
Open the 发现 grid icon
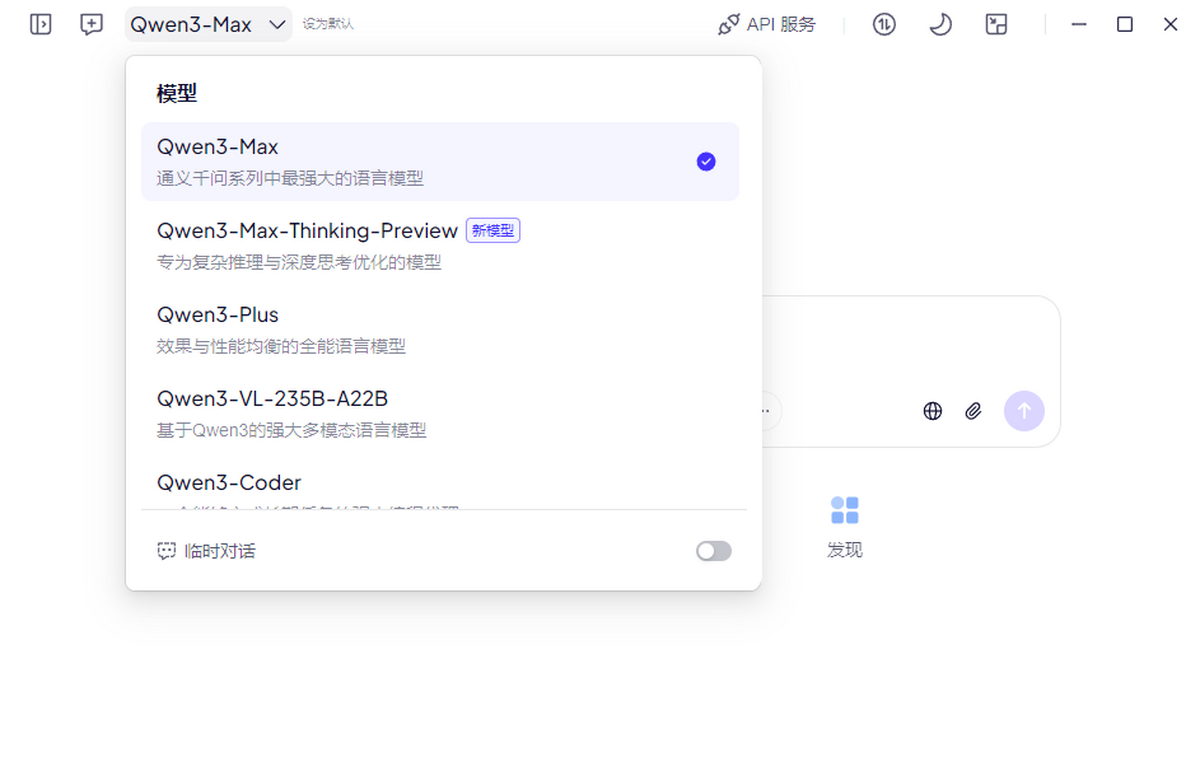pos(845,510)
